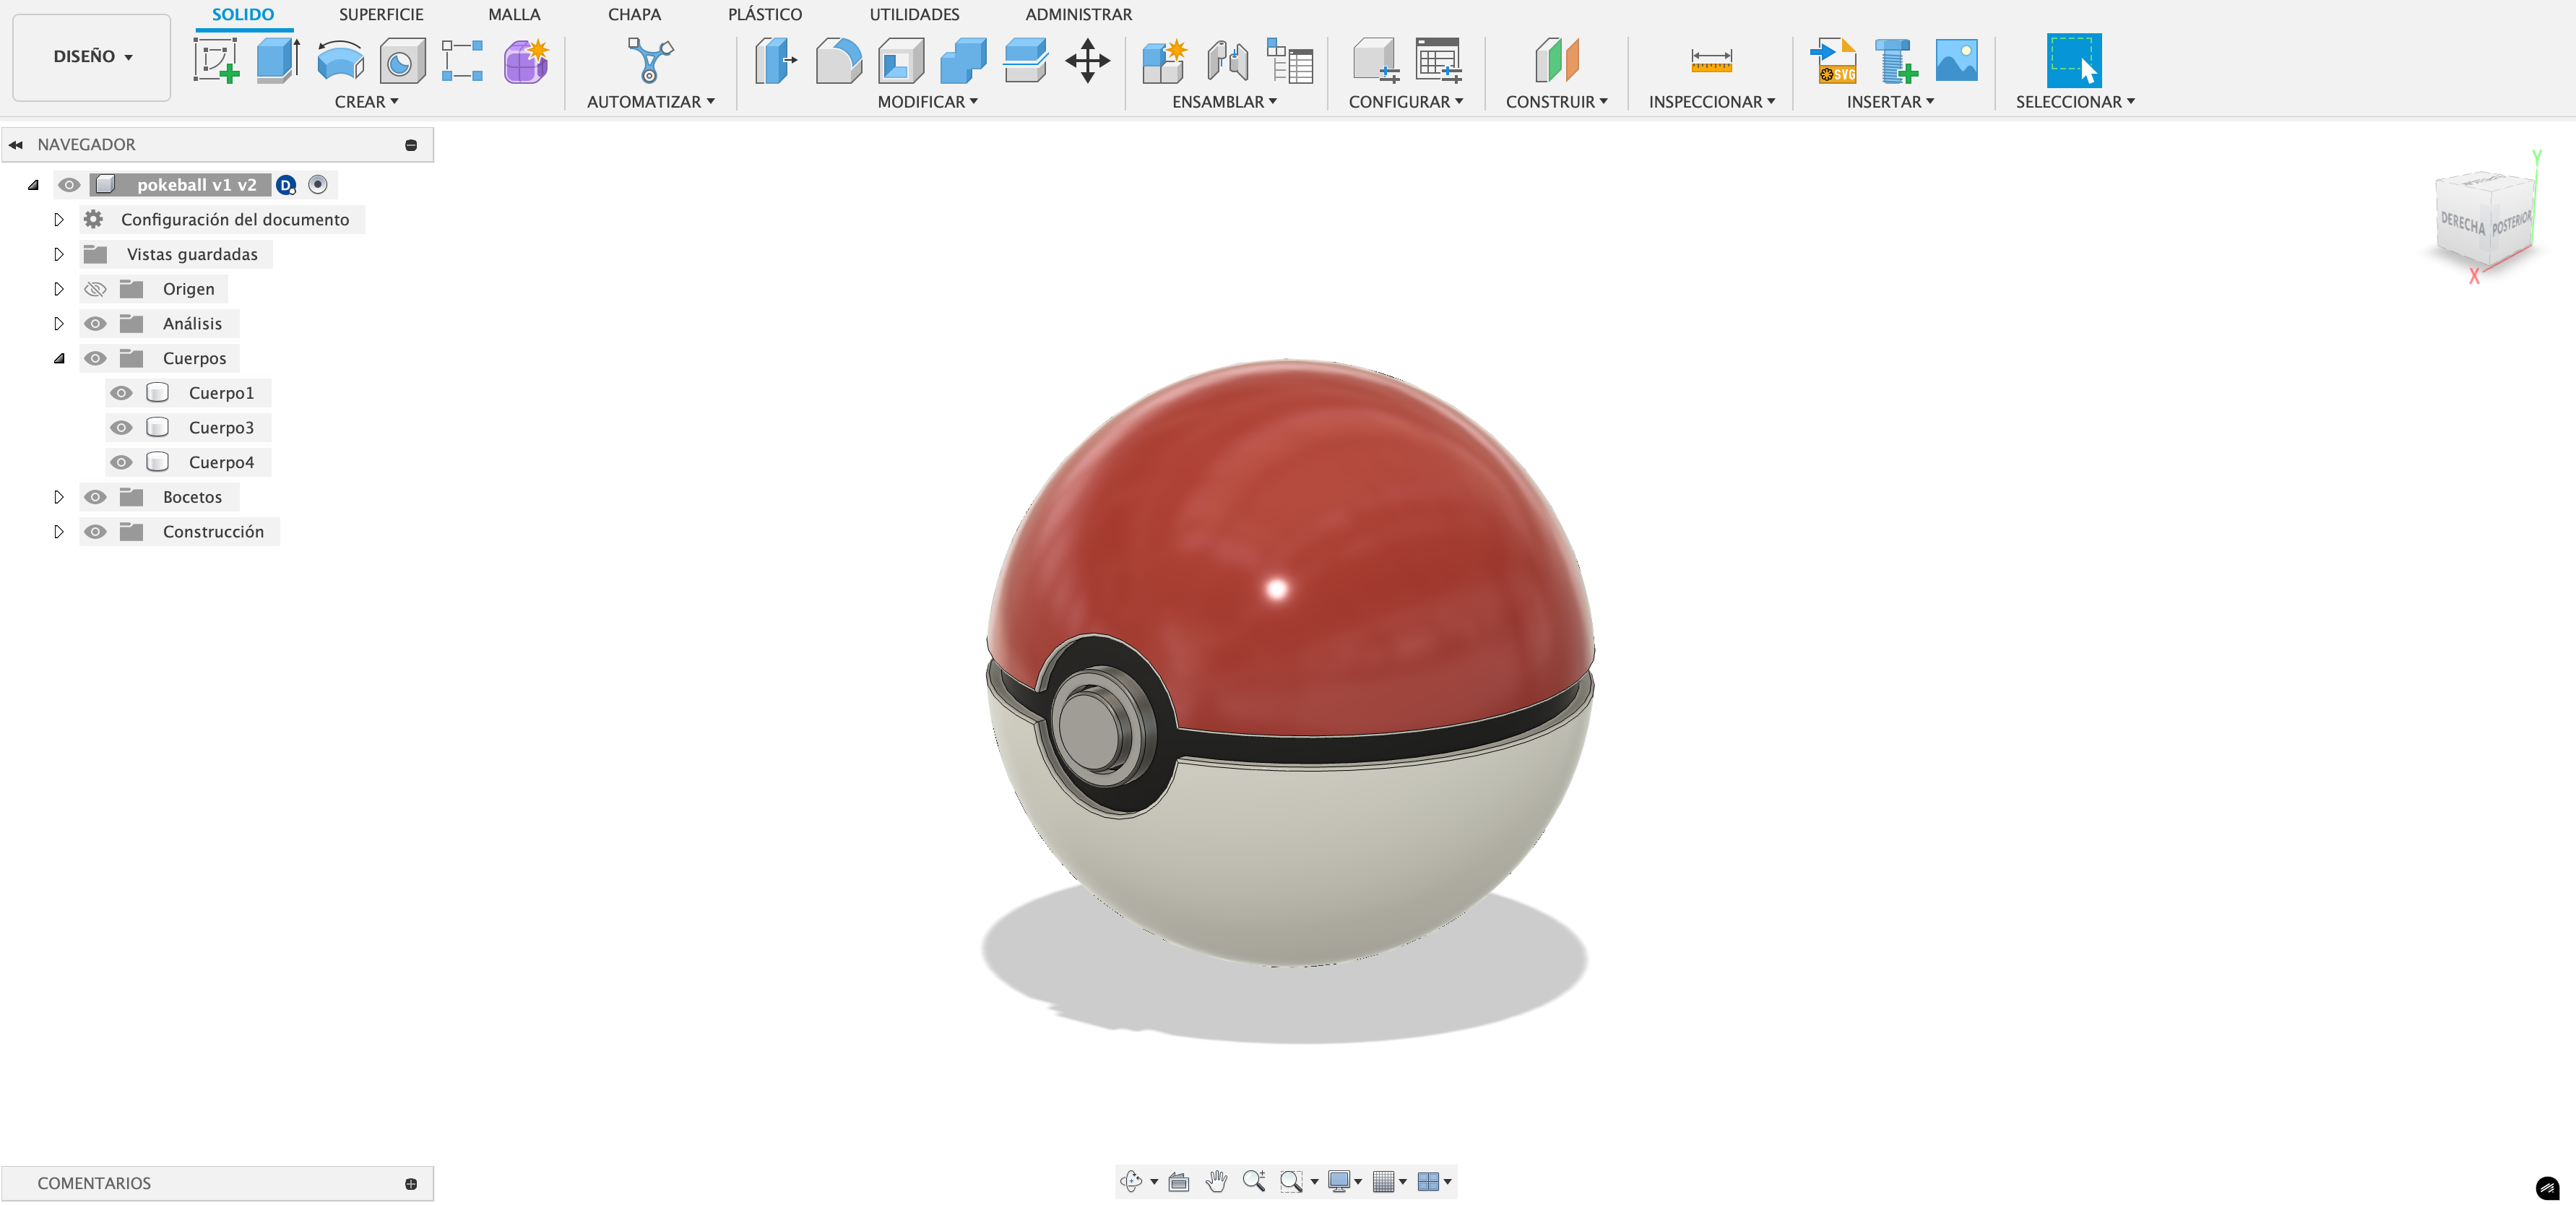Screen dimensions: 2576x1205
Task: Toggle visibility of pokeball v1 v2 root
Action: [x=69, y=185]
